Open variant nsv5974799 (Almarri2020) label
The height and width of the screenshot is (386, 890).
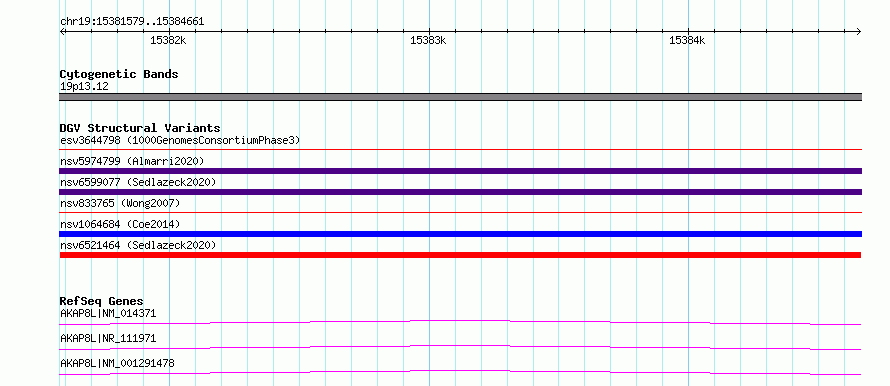(132, 161)
